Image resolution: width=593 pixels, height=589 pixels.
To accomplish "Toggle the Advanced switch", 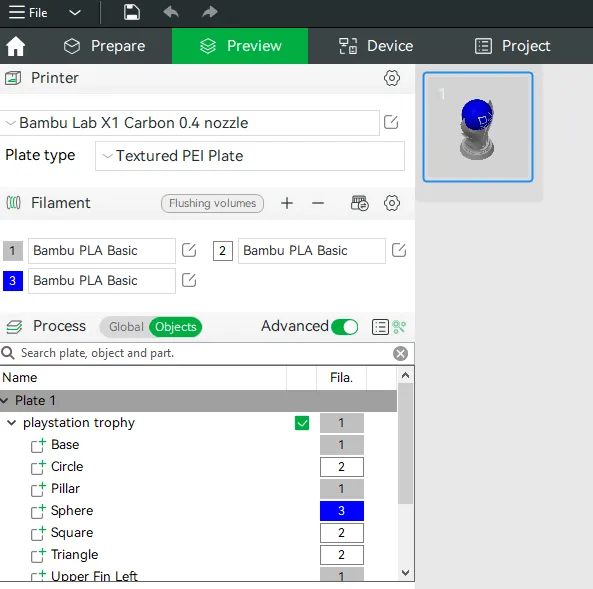I will click(x=345, y=327).
